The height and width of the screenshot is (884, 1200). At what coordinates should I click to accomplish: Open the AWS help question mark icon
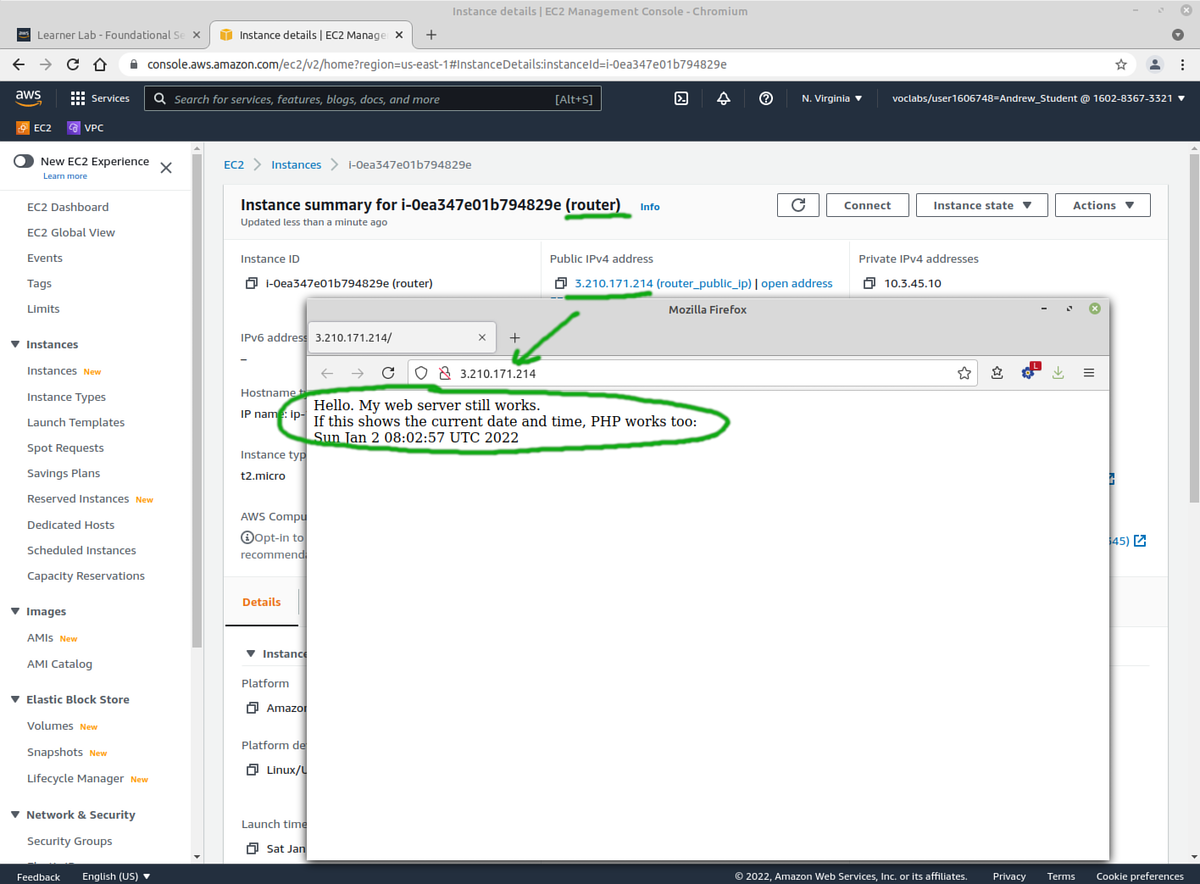point(766,98)
